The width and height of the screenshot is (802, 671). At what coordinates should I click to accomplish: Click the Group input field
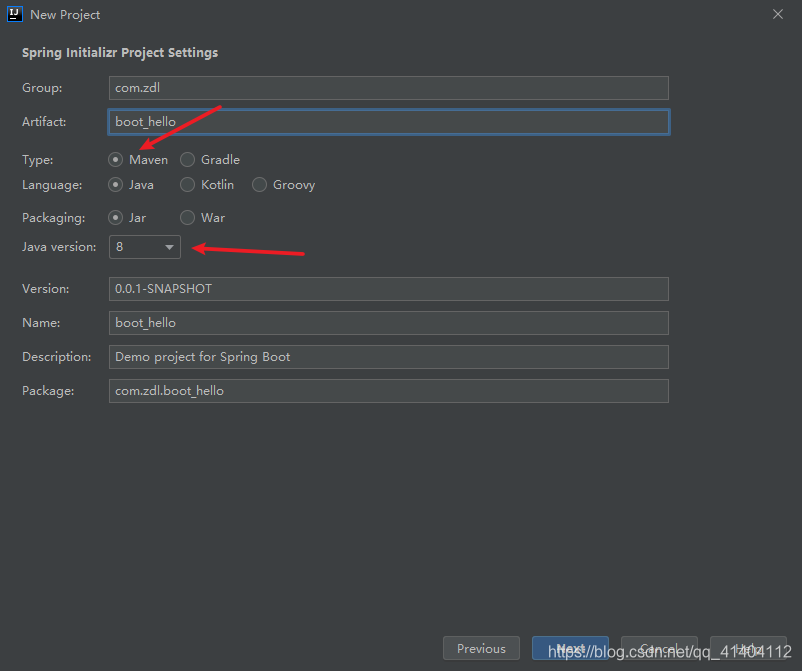click(x=389, y=88)
